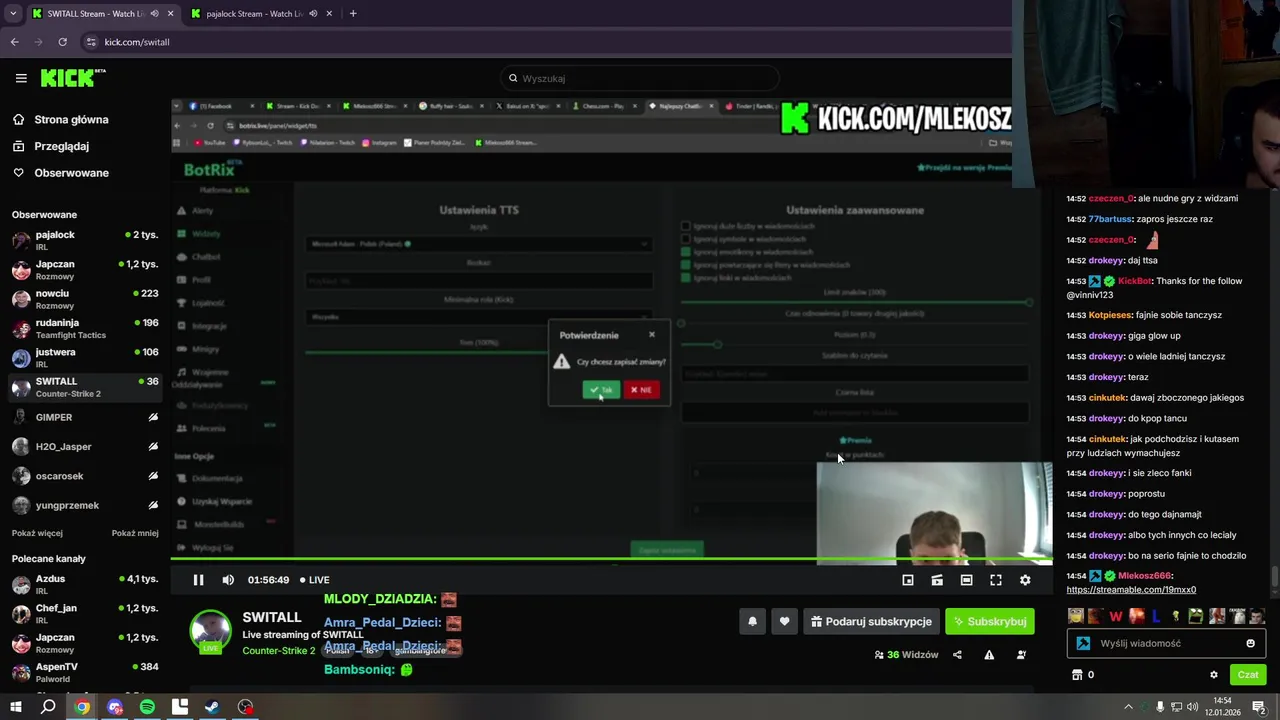Open the rudaninja channel in the sidebar
1280x720 pixels.
(x=85, y=329)
